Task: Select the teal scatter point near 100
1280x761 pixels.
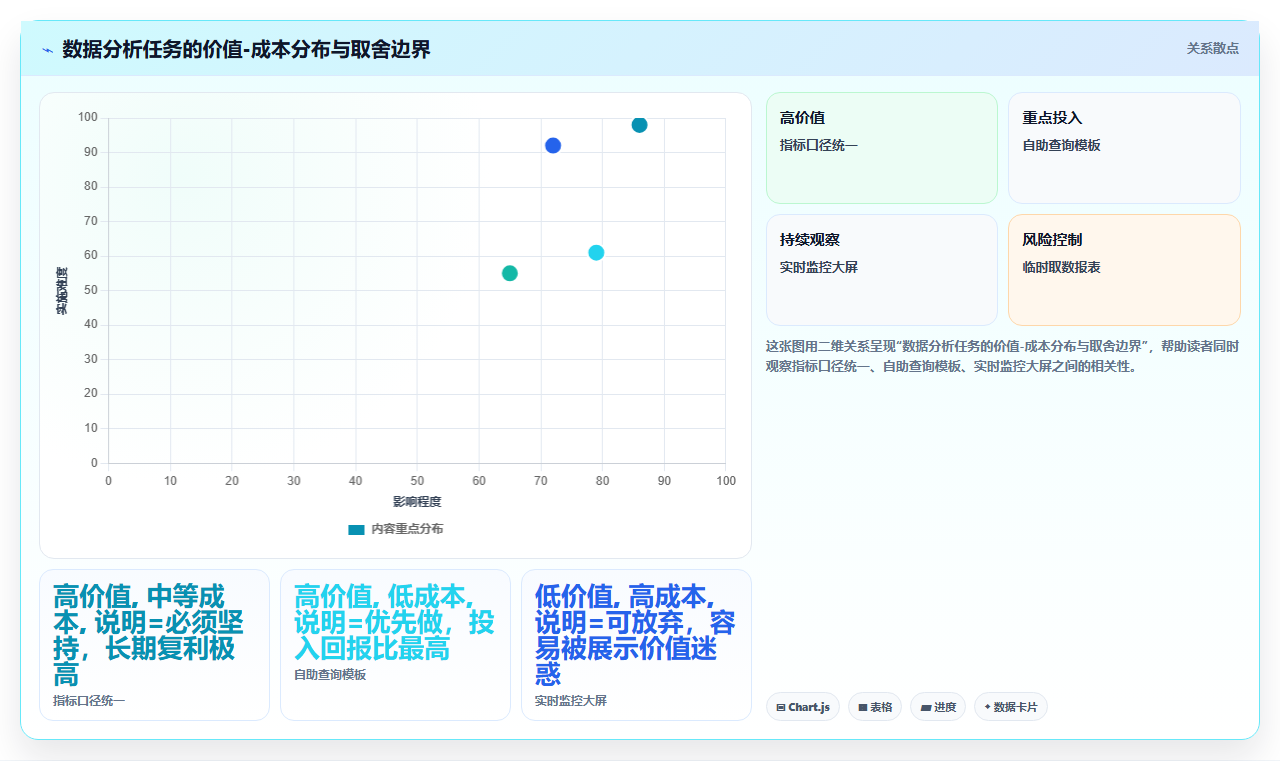Action: pyautogui.click(x=640, y=125)
